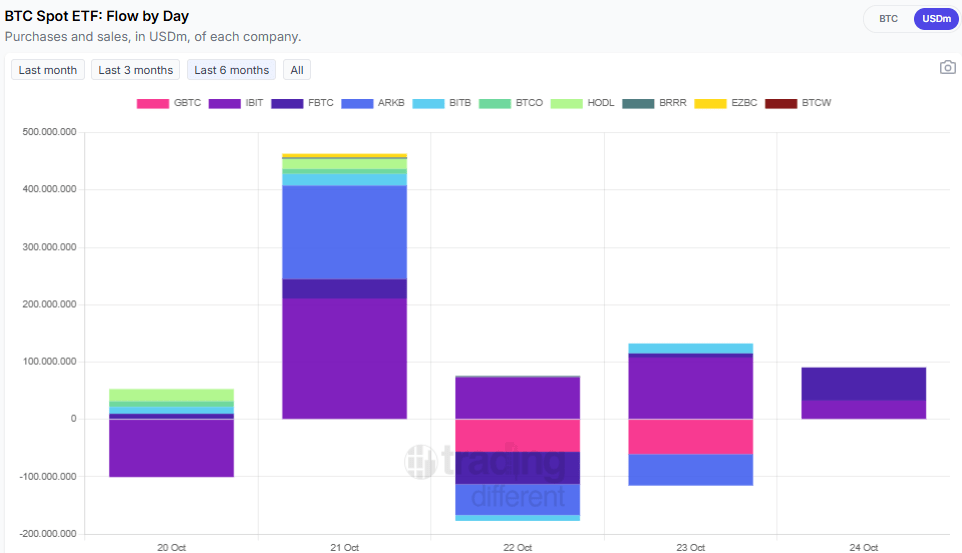
Task: Click the EZBC yellow legend swatch
Action: tap(711, 103)
